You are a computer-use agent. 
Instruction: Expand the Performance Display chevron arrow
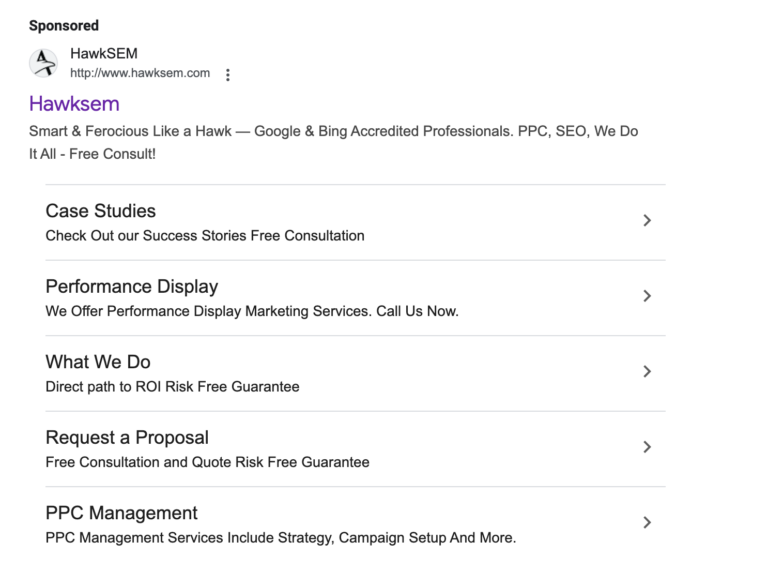[x=647, y=296]
